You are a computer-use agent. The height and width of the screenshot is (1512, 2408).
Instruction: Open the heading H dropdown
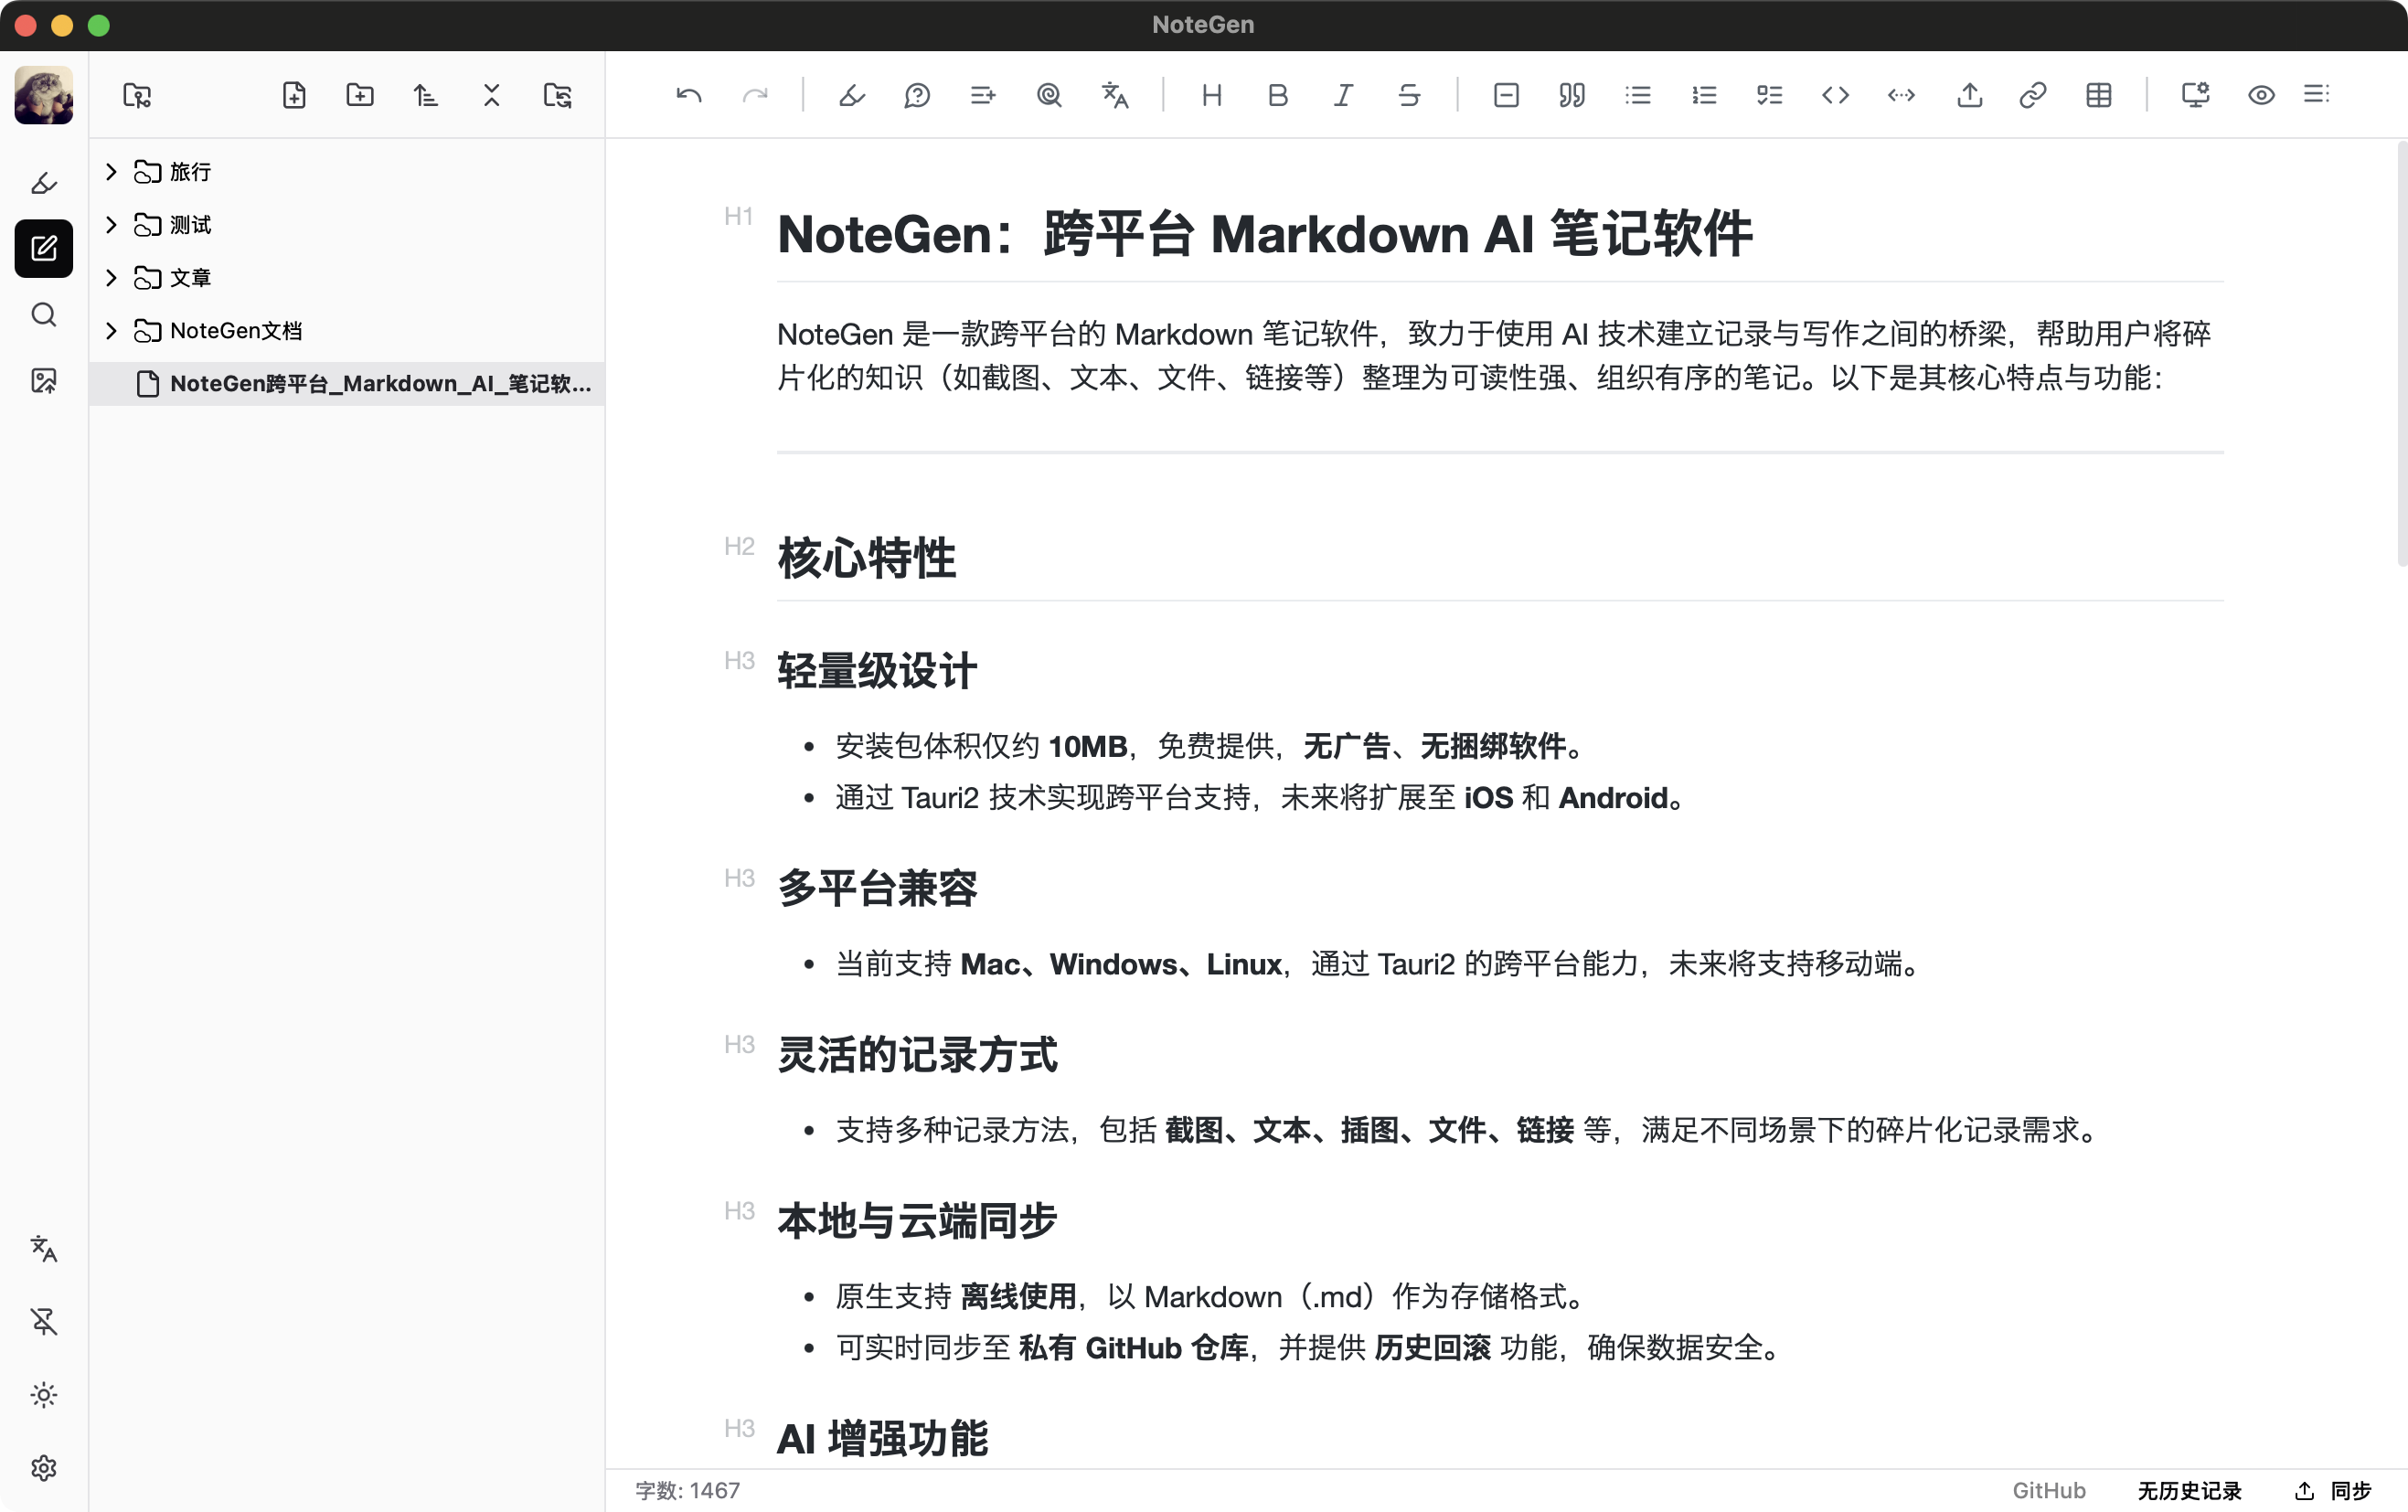point(1212,95)
